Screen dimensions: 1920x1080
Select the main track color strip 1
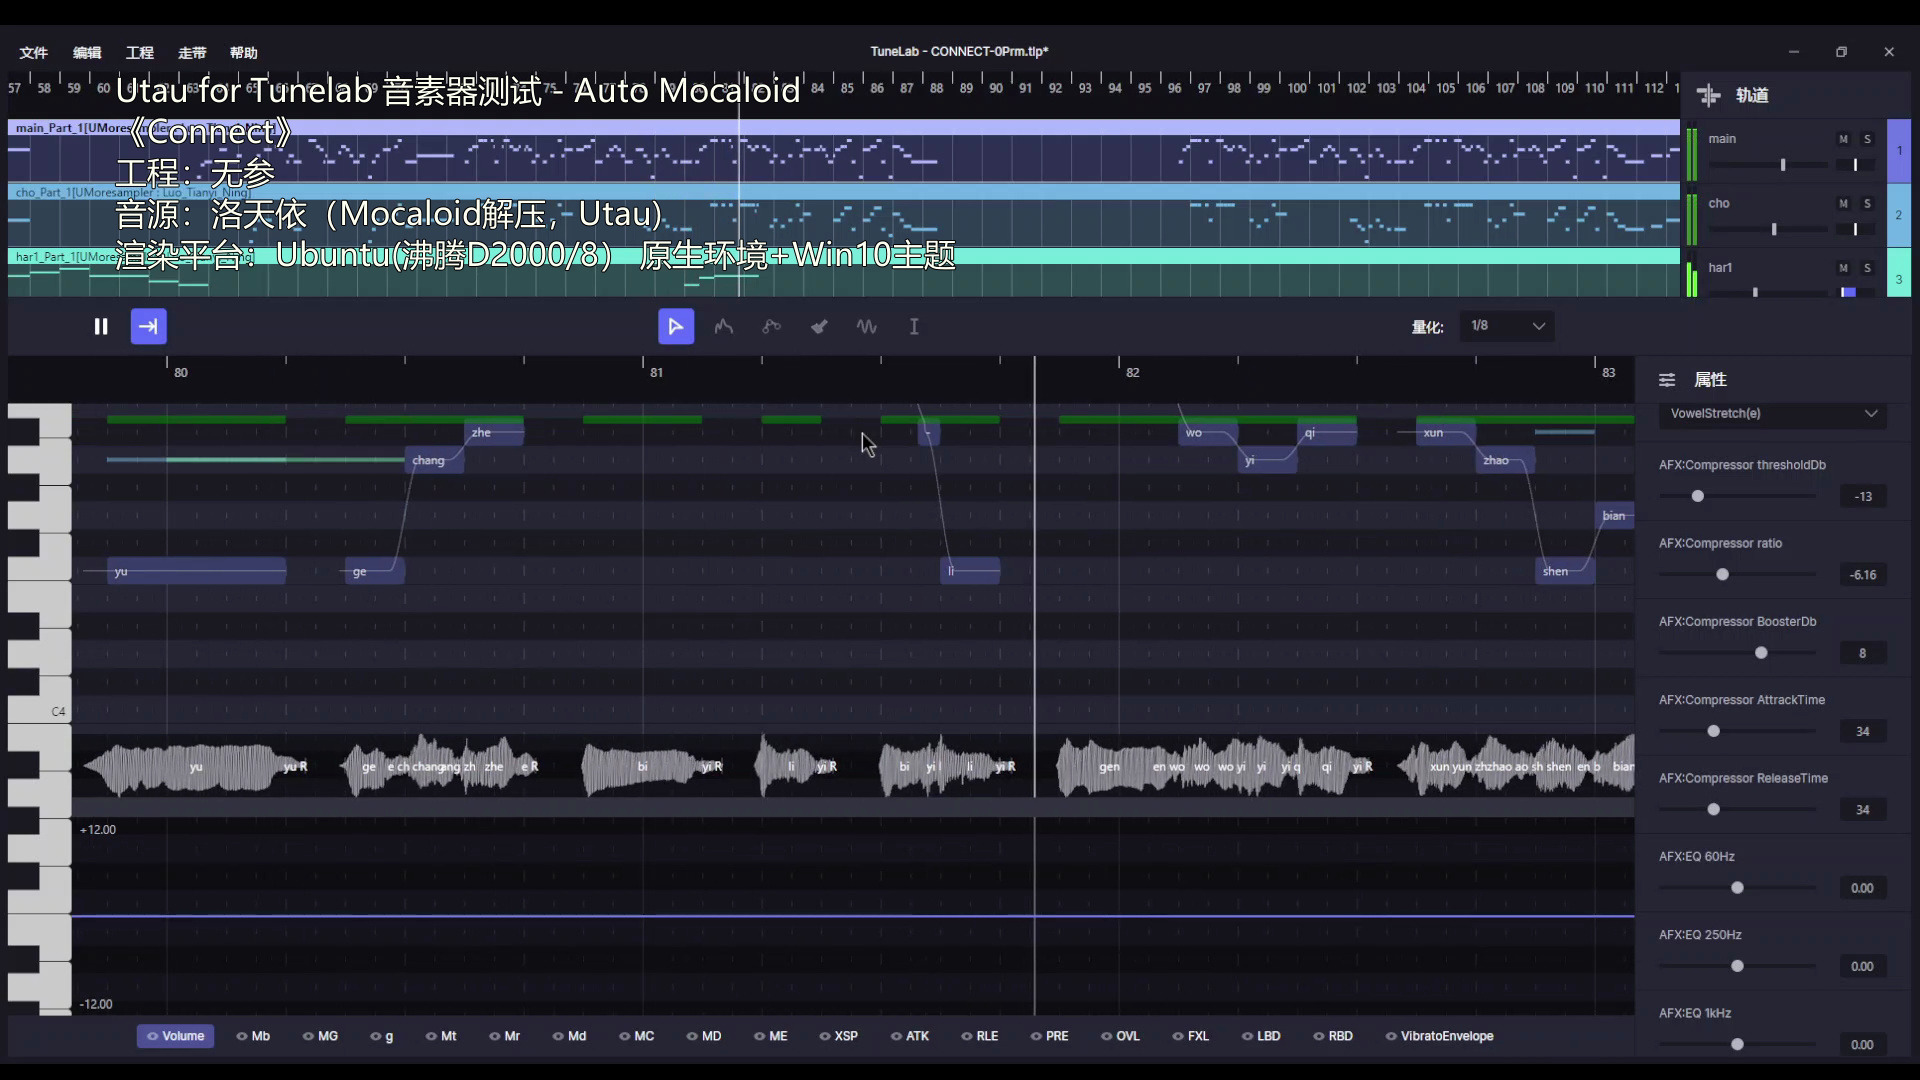point(1898,151)
